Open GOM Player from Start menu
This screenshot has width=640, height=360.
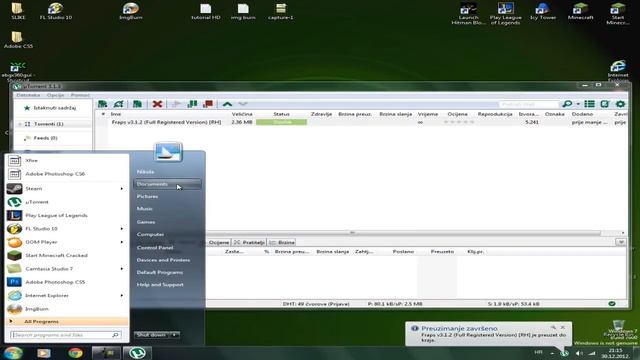(41, 242)
